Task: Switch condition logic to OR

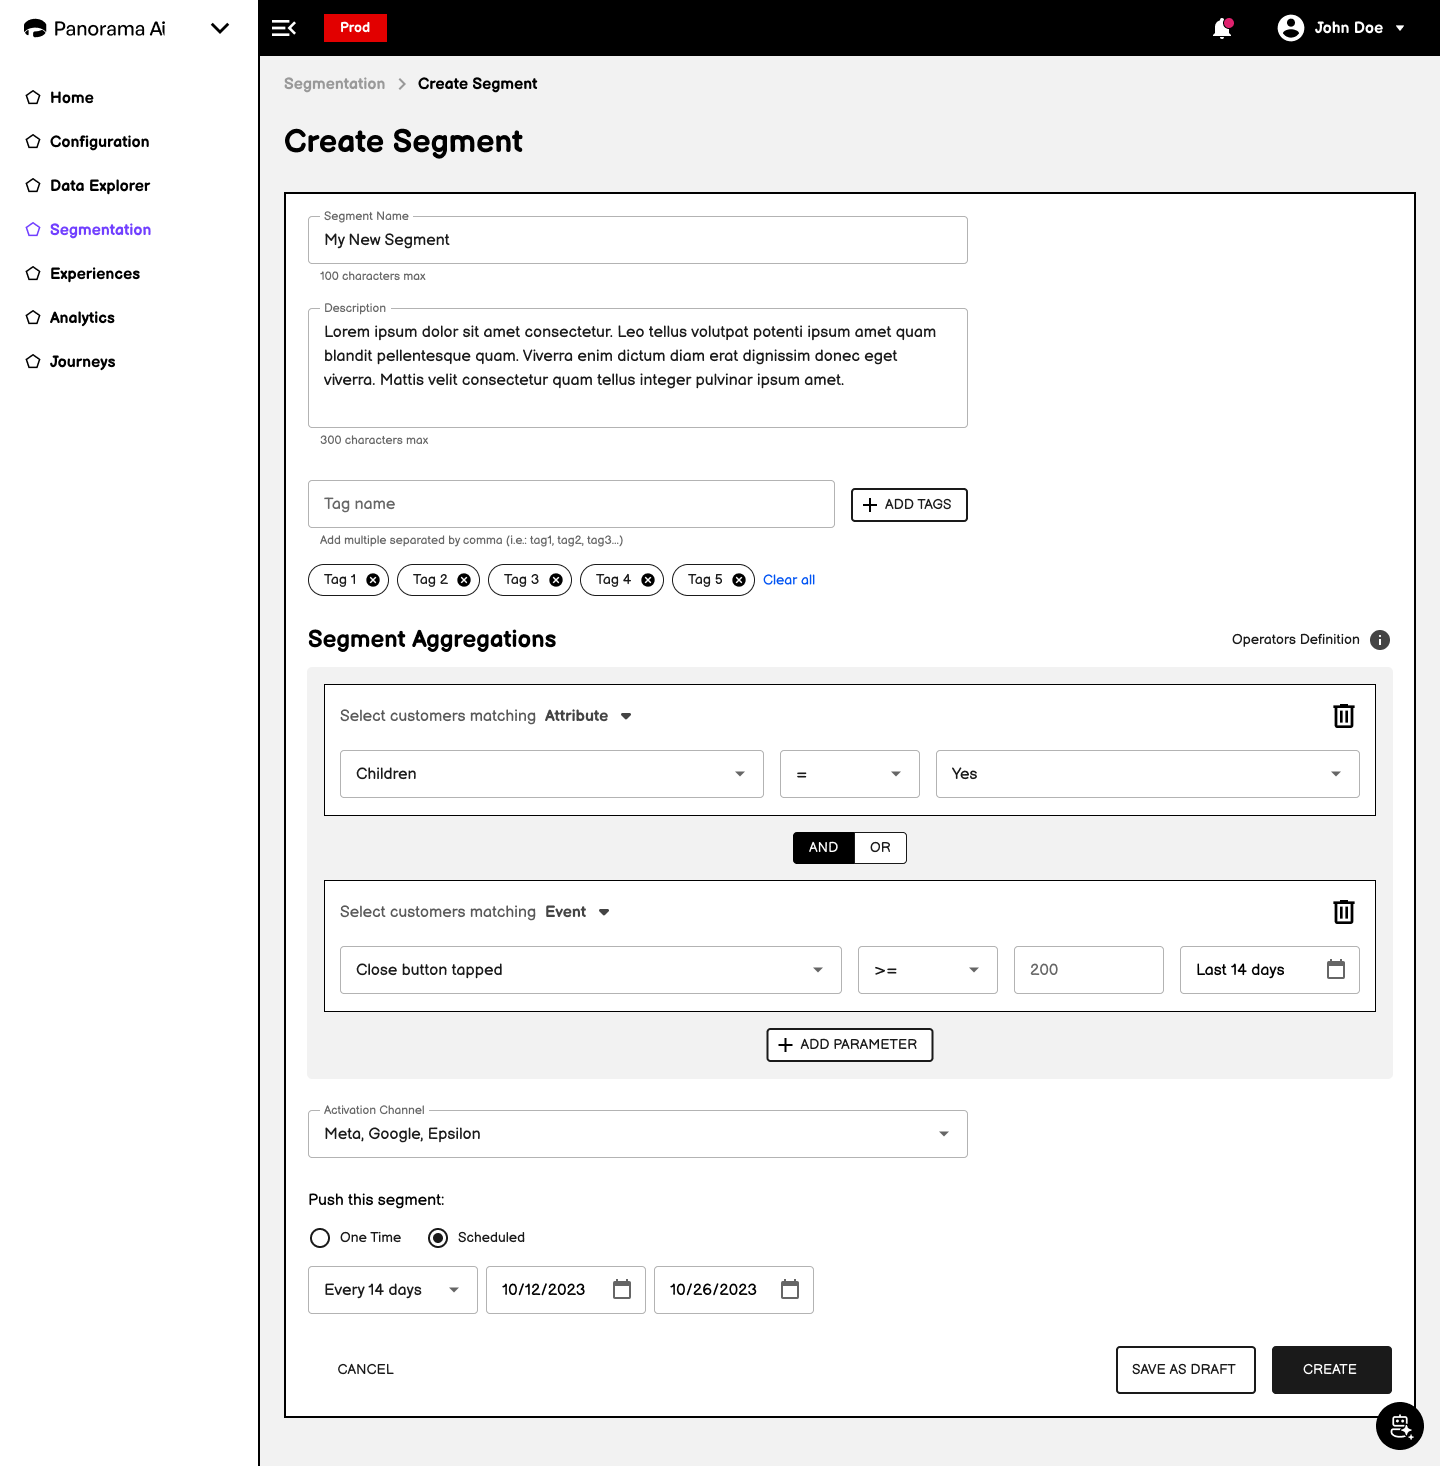Action: (880, 848)
